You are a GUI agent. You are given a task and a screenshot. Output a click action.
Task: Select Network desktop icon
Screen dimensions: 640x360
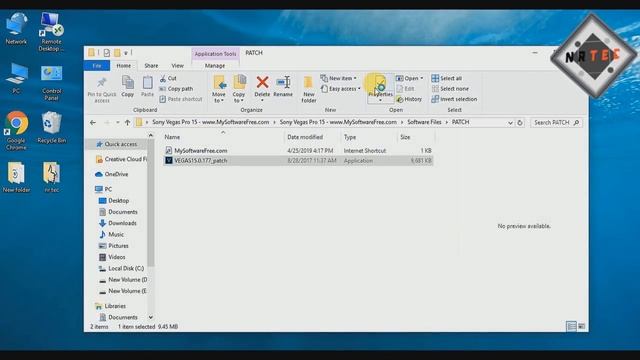coord(16,29)
